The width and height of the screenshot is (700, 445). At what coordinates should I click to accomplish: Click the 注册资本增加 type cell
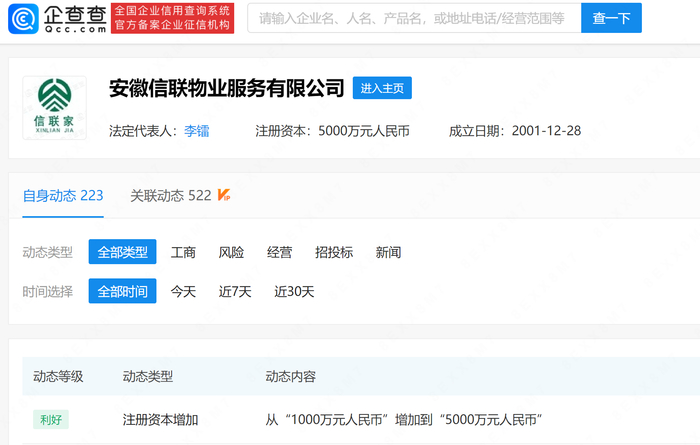point(160,420)
